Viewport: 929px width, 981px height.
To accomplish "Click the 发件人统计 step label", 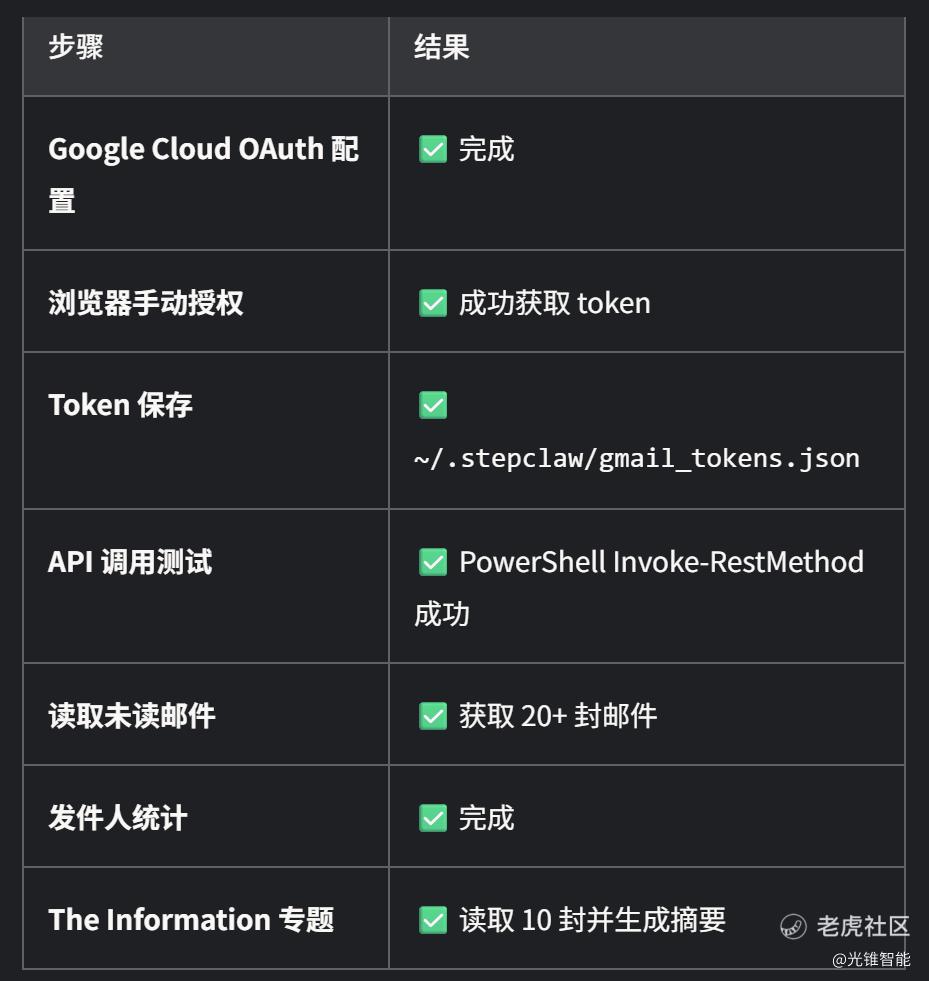I will click(x=118, y=818).
